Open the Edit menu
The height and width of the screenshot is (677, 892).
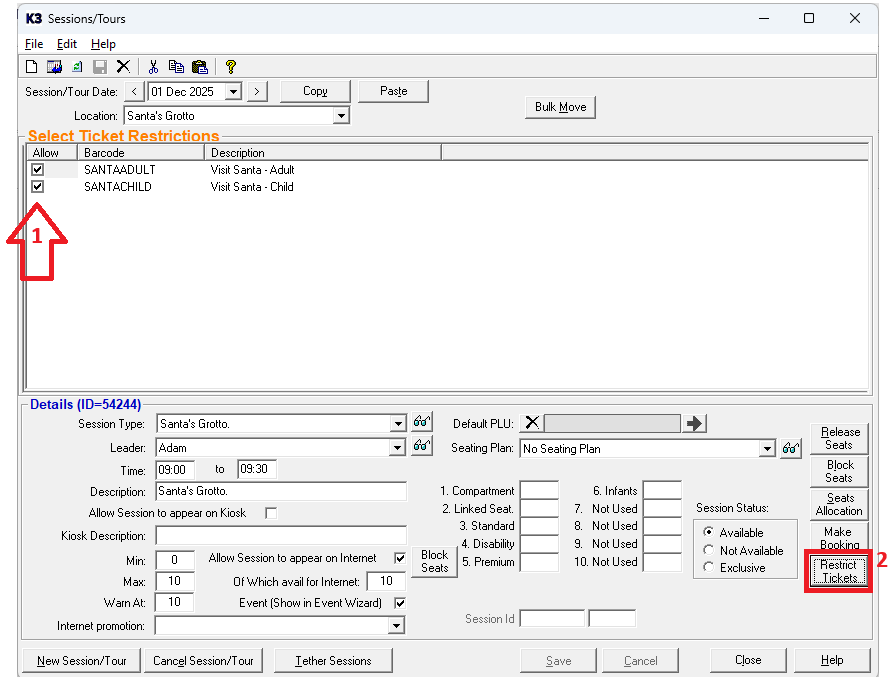66,44
